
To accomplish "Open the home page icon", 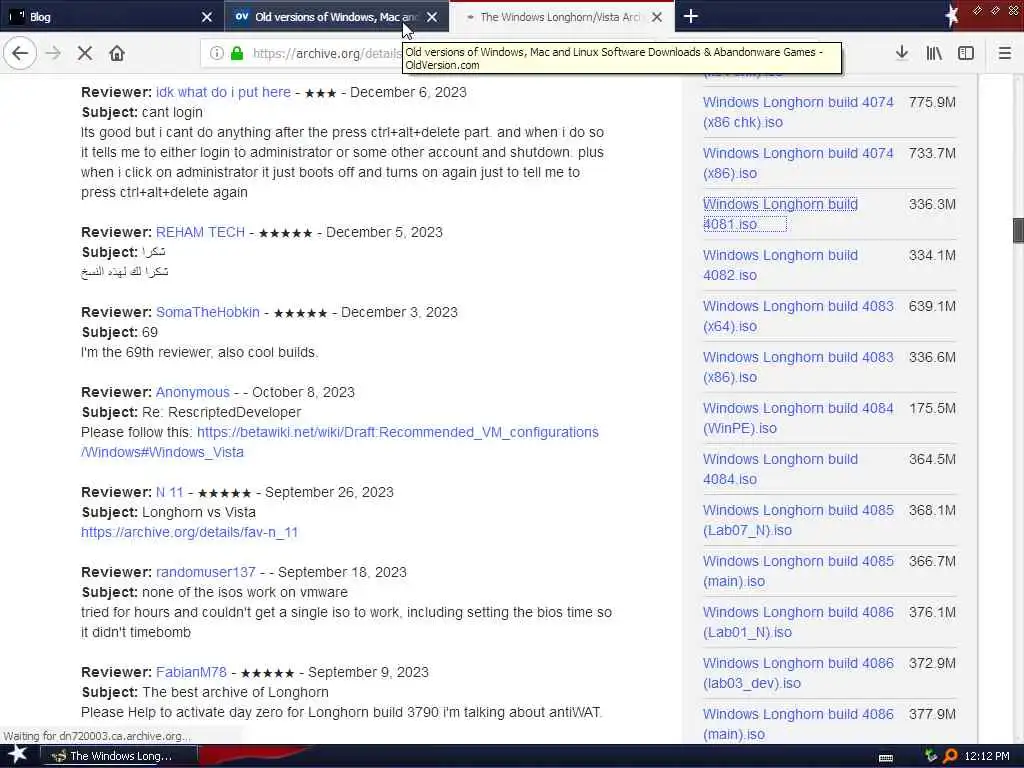I will coord(117,53).
